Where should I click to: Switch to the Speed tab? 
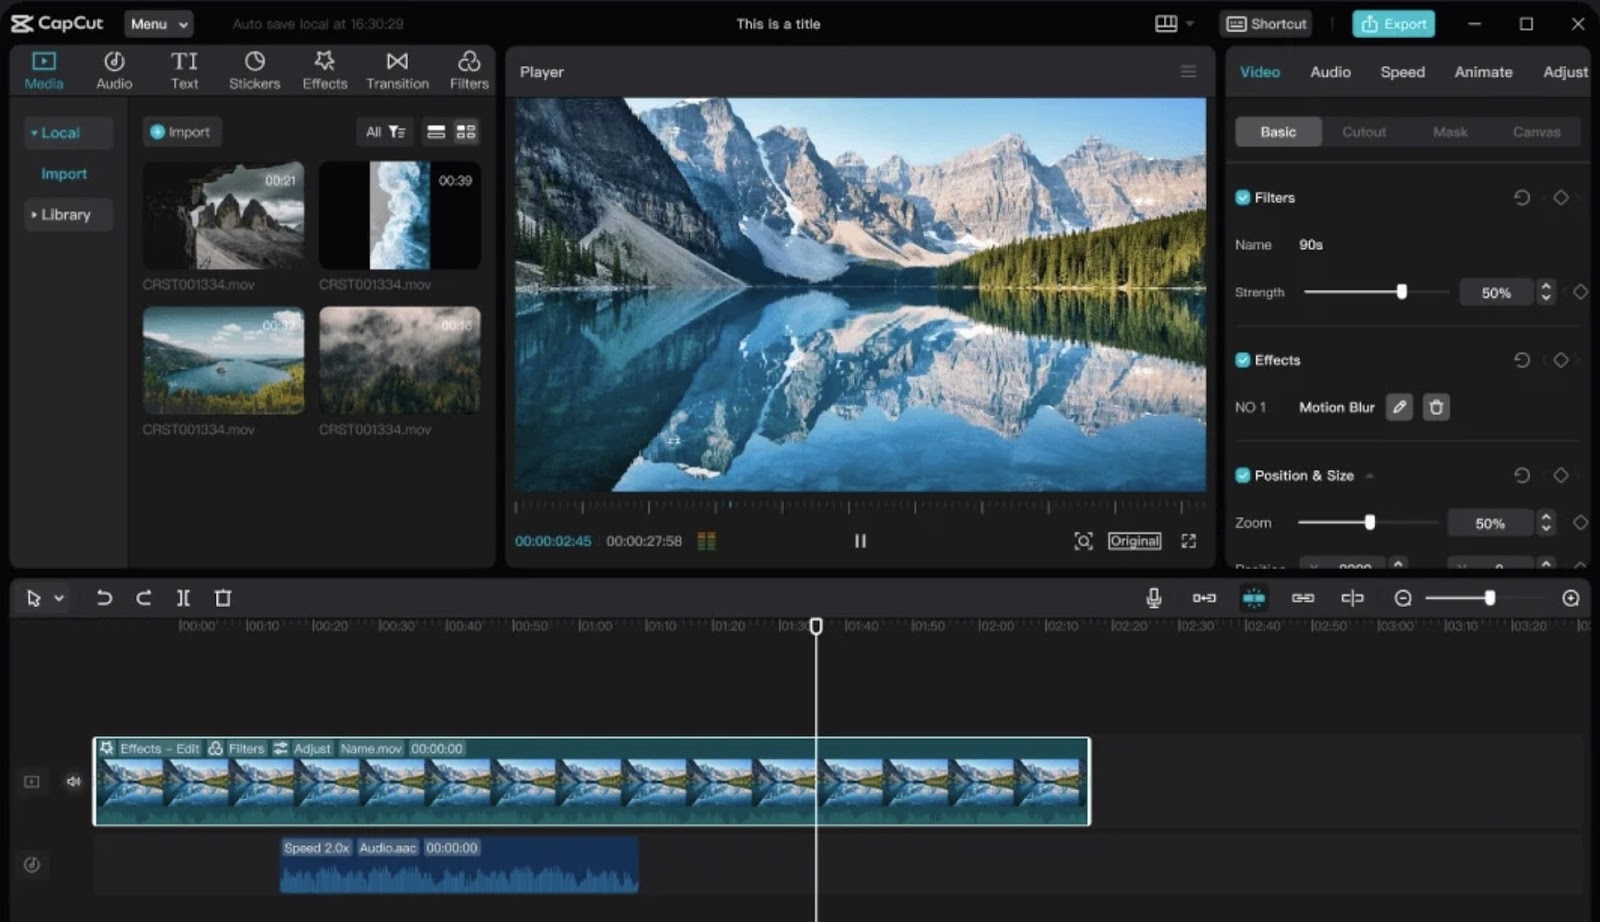1402,71
